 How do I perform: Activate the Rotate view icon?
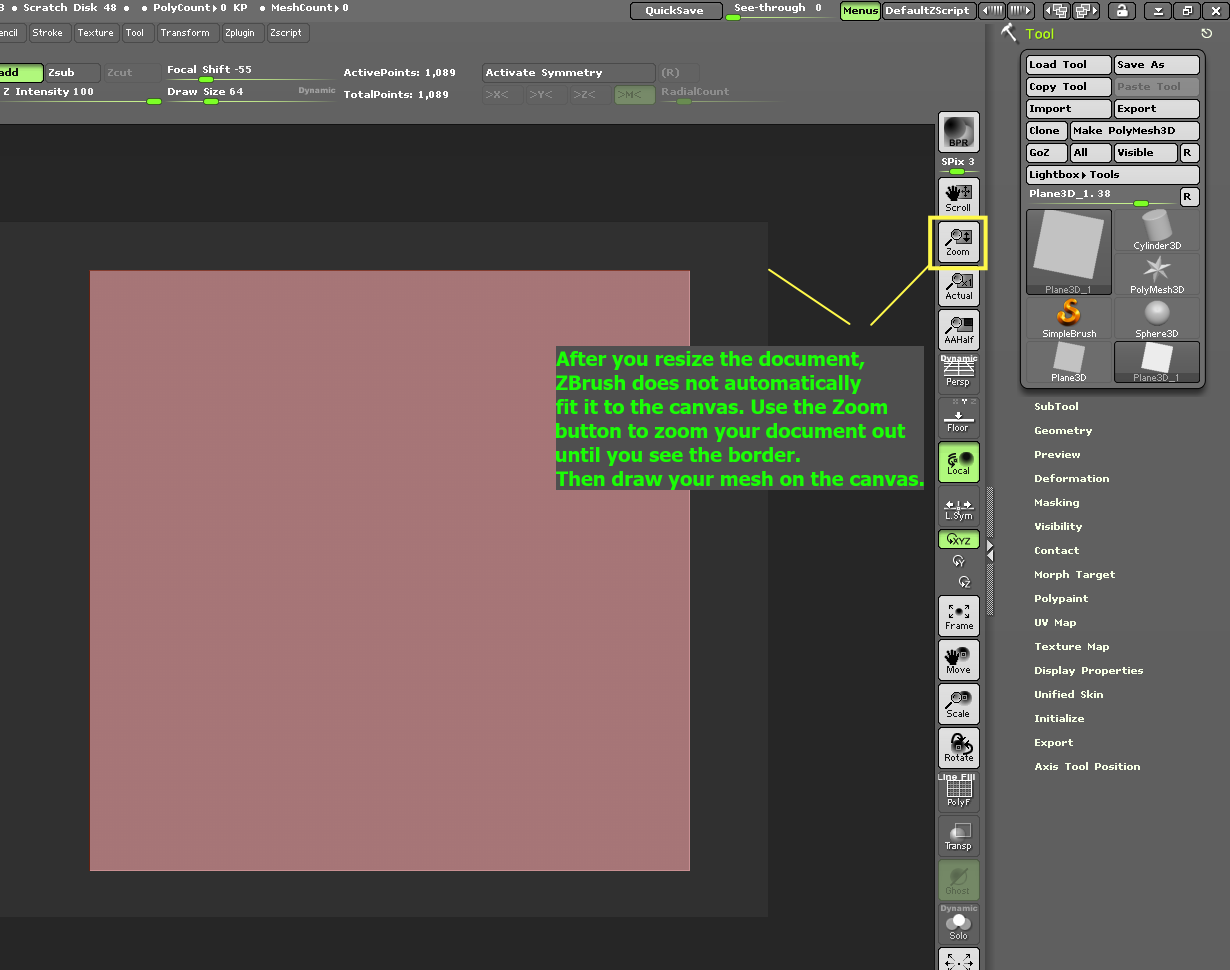(959, 747)
